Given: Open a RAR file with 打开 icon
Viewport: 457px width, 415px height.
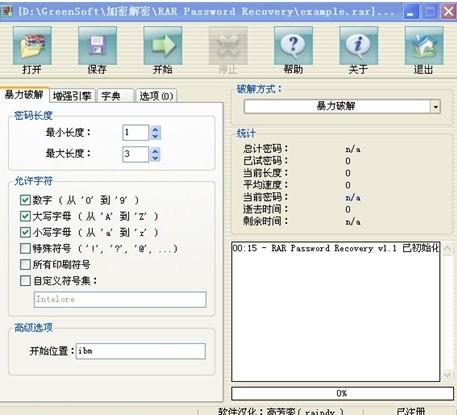Looking at the screenshot, I should point(32,46).
